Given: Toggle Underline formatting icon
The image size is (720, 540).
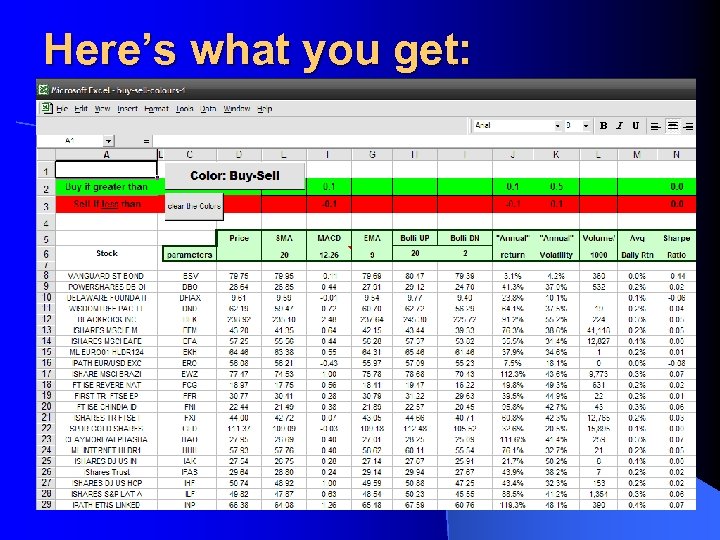Looking at the screenshot, I should [x=636, y=125].
